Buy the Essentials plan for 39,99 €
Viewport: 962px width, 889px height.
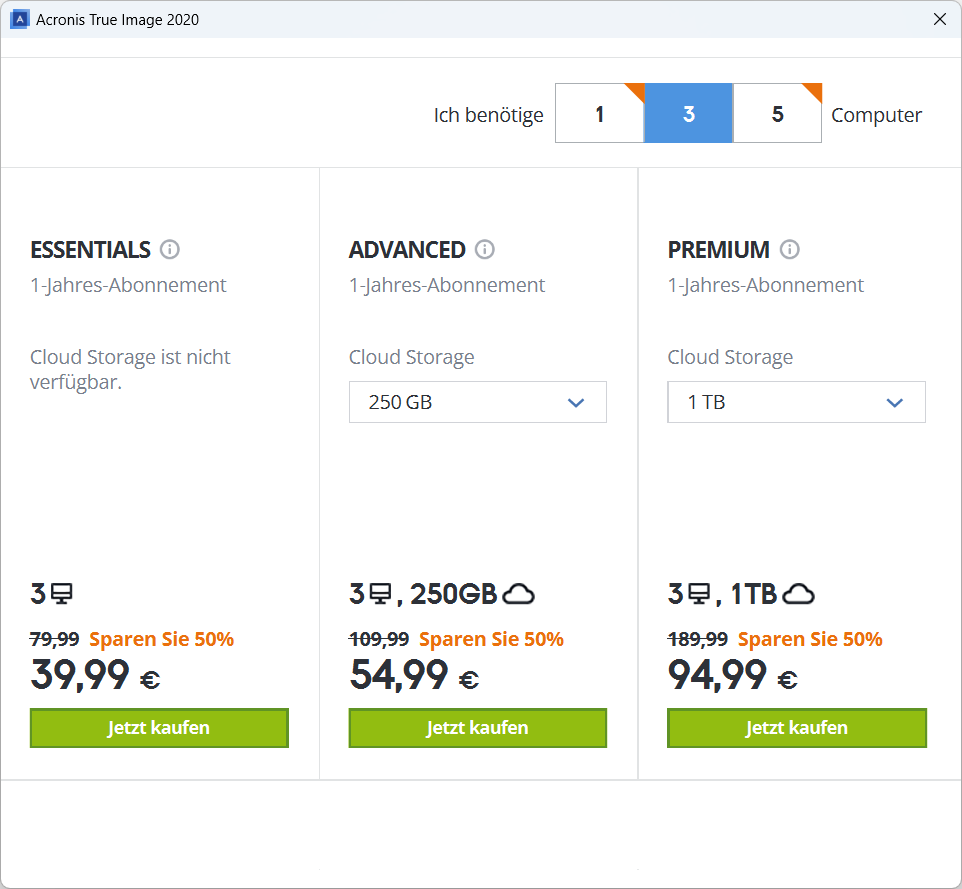coord(159,728)
